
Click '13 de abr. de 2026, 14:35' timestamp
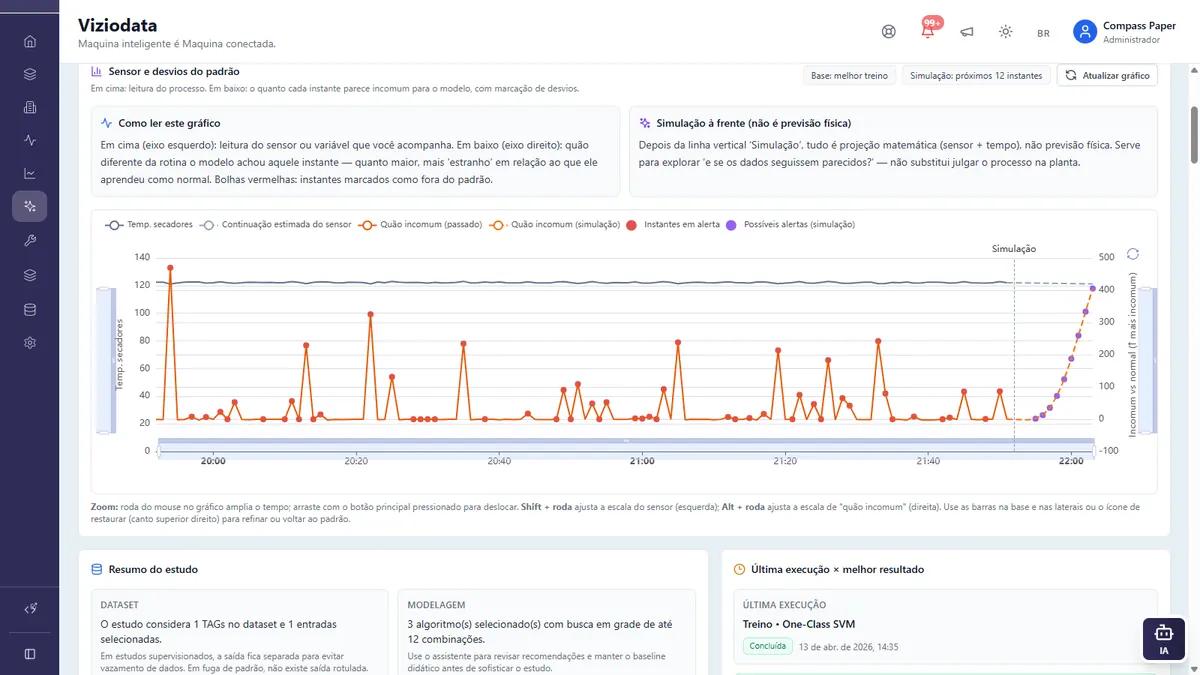849,647
